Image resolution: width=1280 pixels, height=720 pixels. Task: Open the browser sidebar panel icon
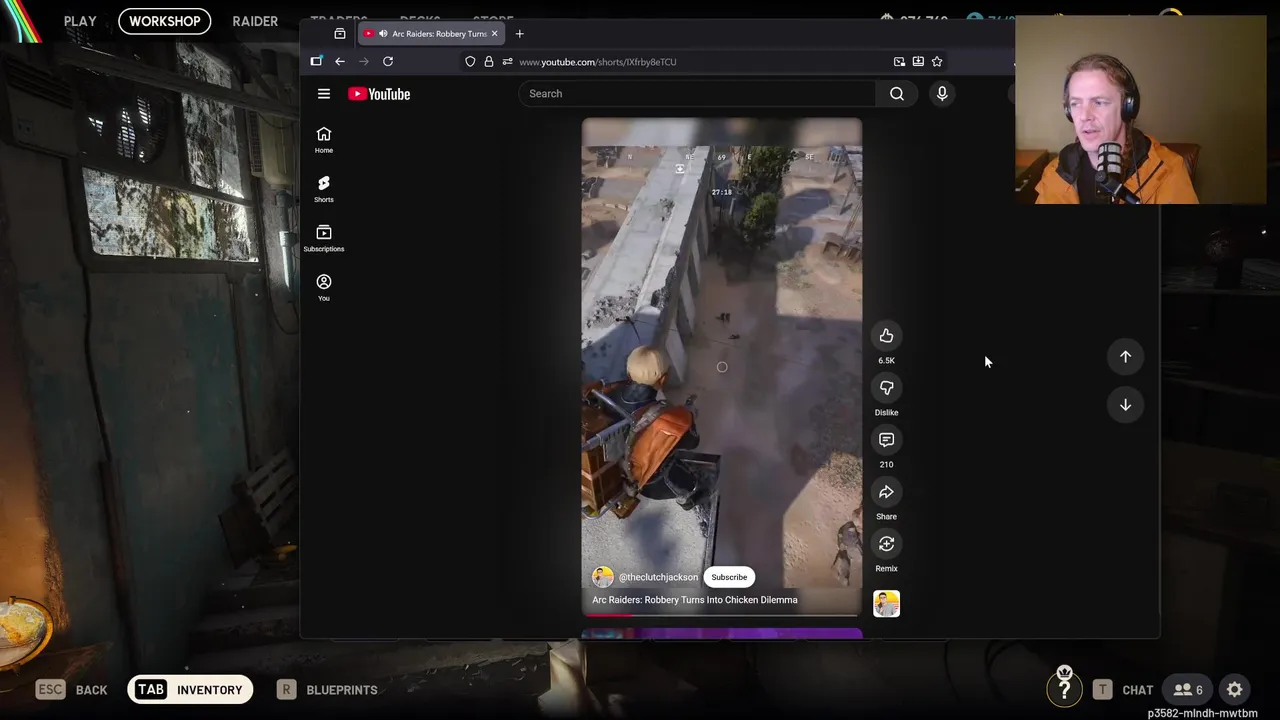(316, 62)
